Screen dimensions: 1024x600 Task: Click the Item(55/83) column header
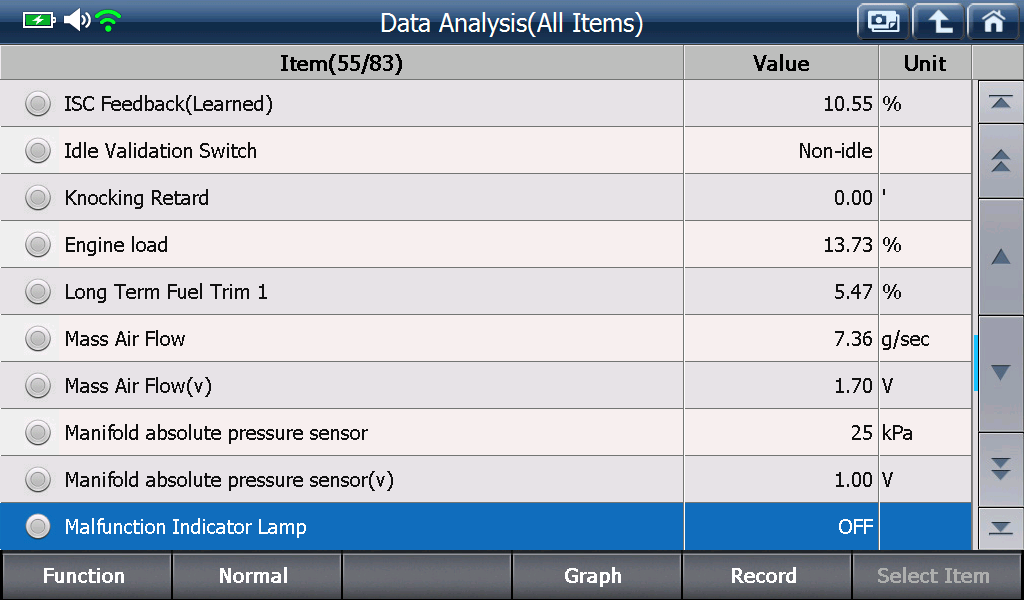click(342, 63)
